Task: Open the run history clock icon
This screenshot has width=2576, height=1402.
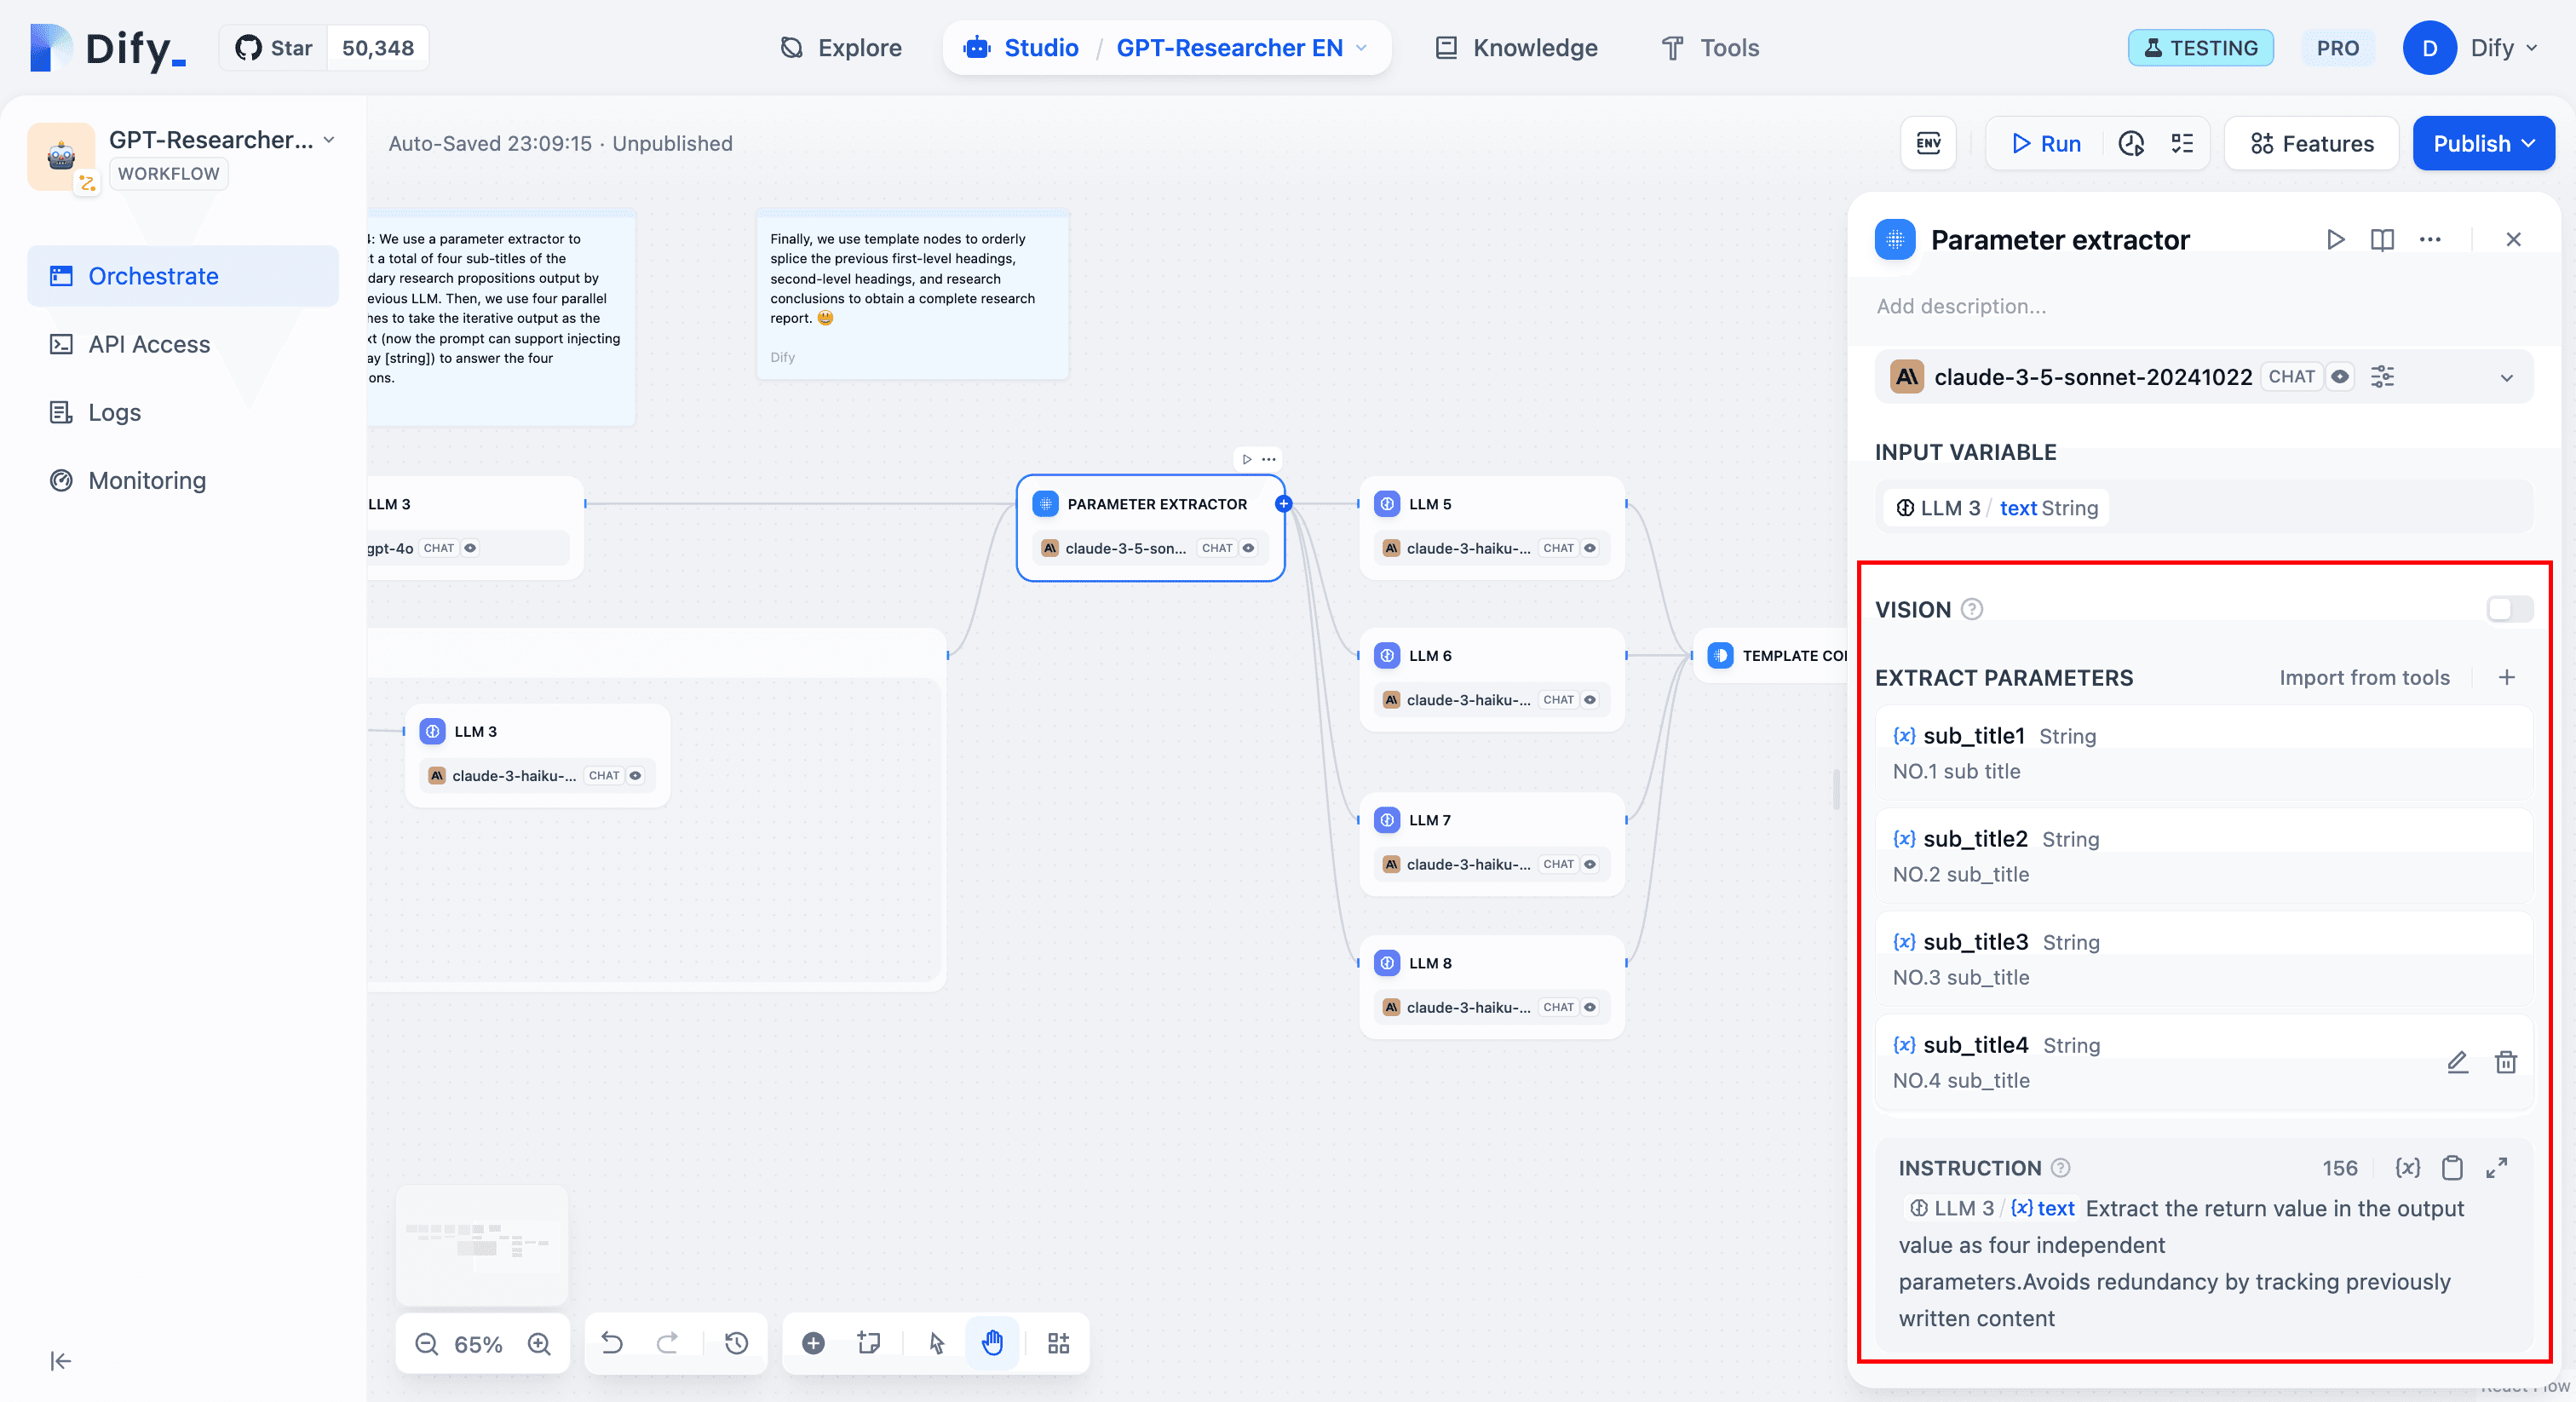Action: (2131, 143)
